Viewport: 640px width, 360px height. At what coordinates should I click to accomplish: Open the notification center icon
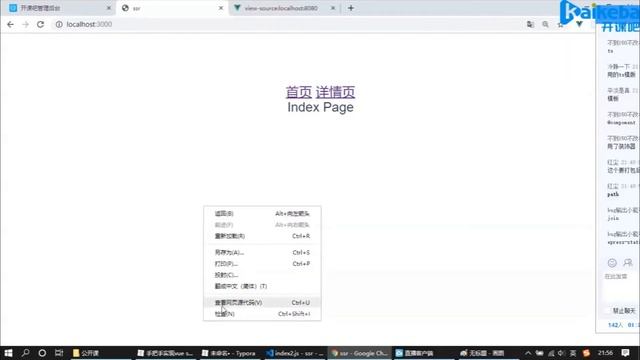tap(626, 353)
